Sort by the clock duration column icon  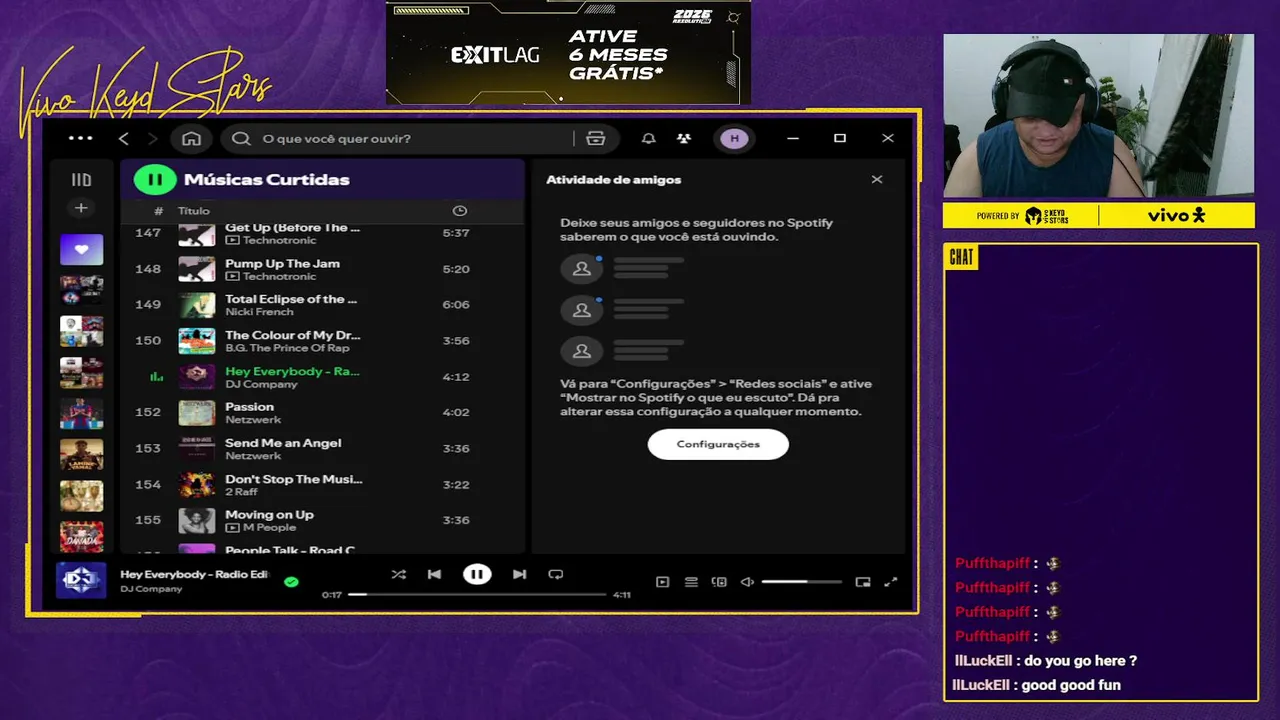(x=459, y=211)
